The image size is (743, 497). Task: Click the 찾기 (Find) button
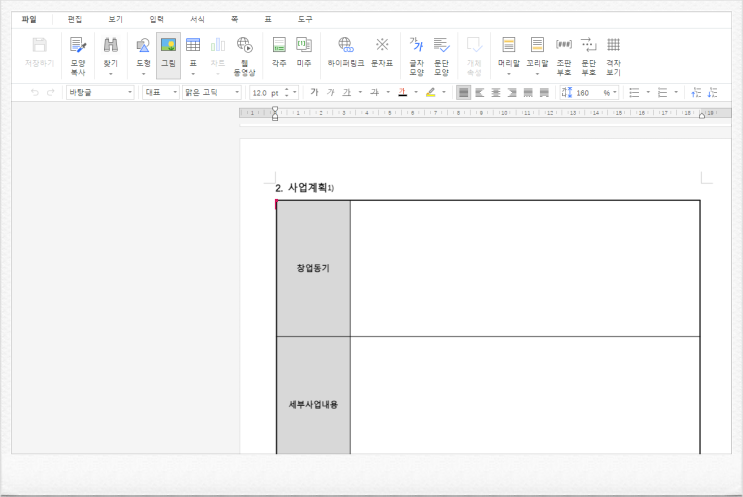pyautogui.click(x=110, y=52)
